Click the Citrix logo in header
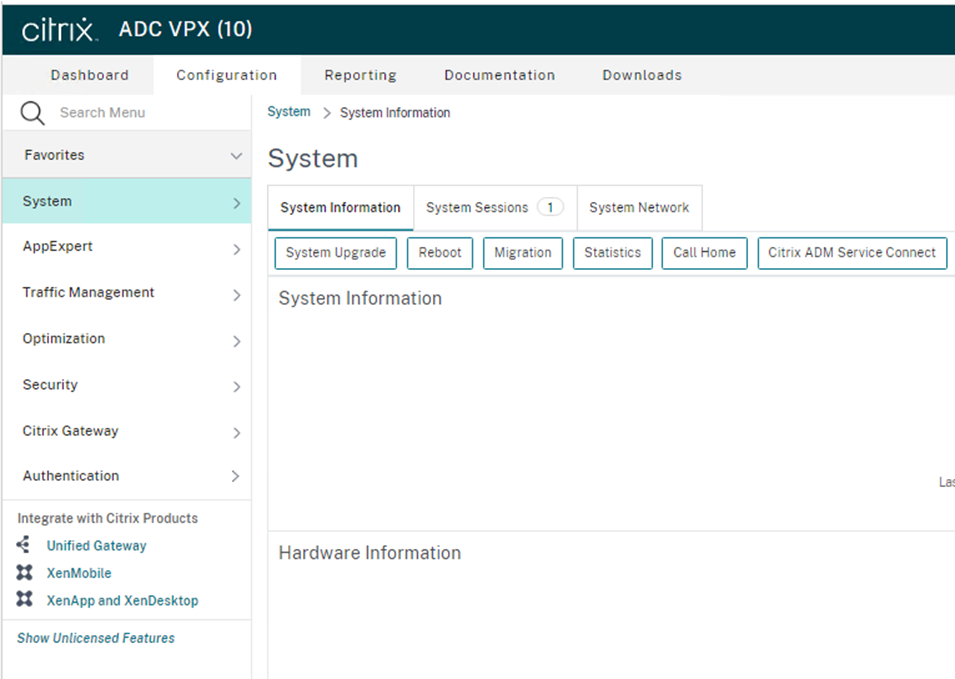The image size is (955, 679). tap(59, 30)
